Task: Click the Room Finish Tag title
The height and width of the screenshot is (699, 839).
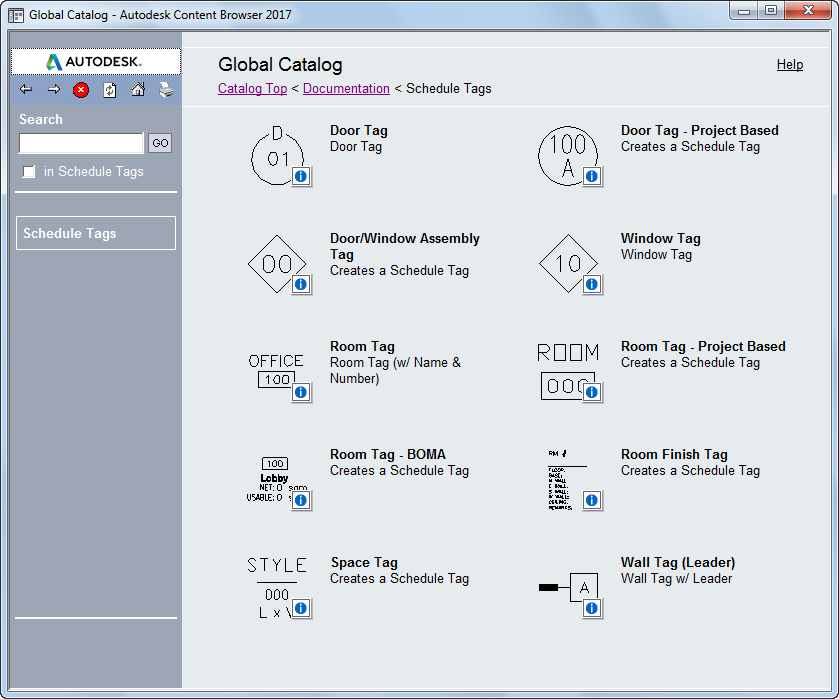Action: click(674, 454)
